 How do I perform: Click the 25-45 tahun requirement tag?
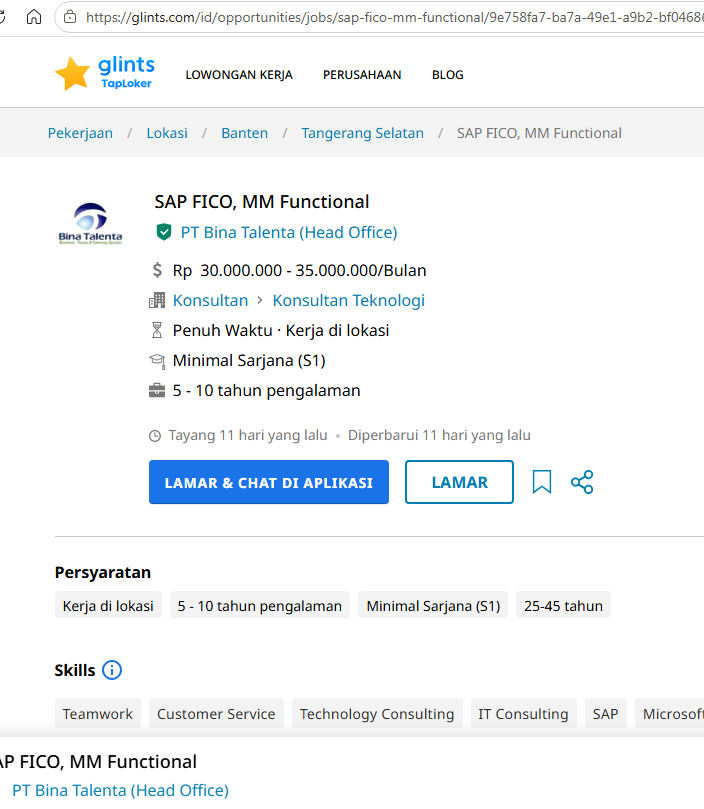[563, 605]
